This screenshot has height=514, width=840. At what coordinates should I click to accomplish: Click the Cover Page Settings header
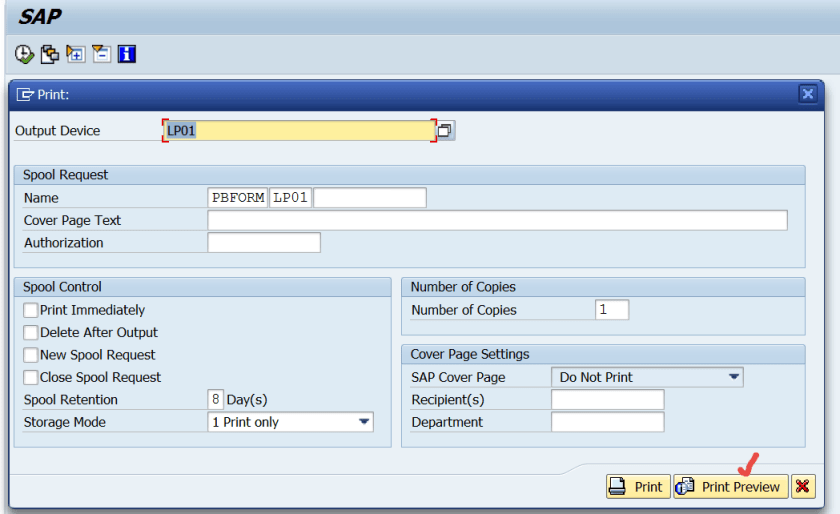pos(603,354)
